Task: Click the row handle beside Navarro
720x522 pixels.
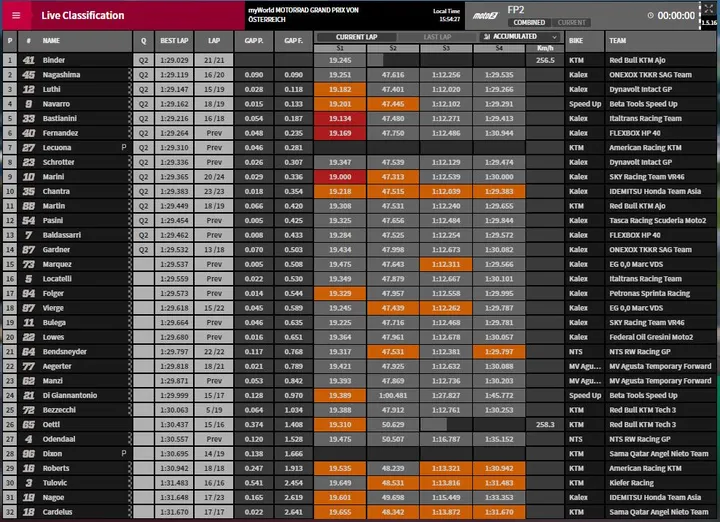Action: (130, 104)
